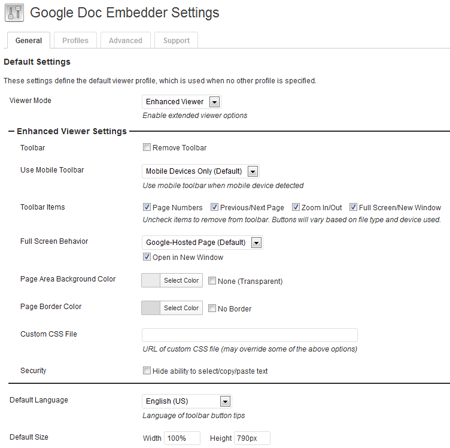Open the Full Screen Behavior dropdown
Viewport: 450px width, 448px height.
(202, 242)
